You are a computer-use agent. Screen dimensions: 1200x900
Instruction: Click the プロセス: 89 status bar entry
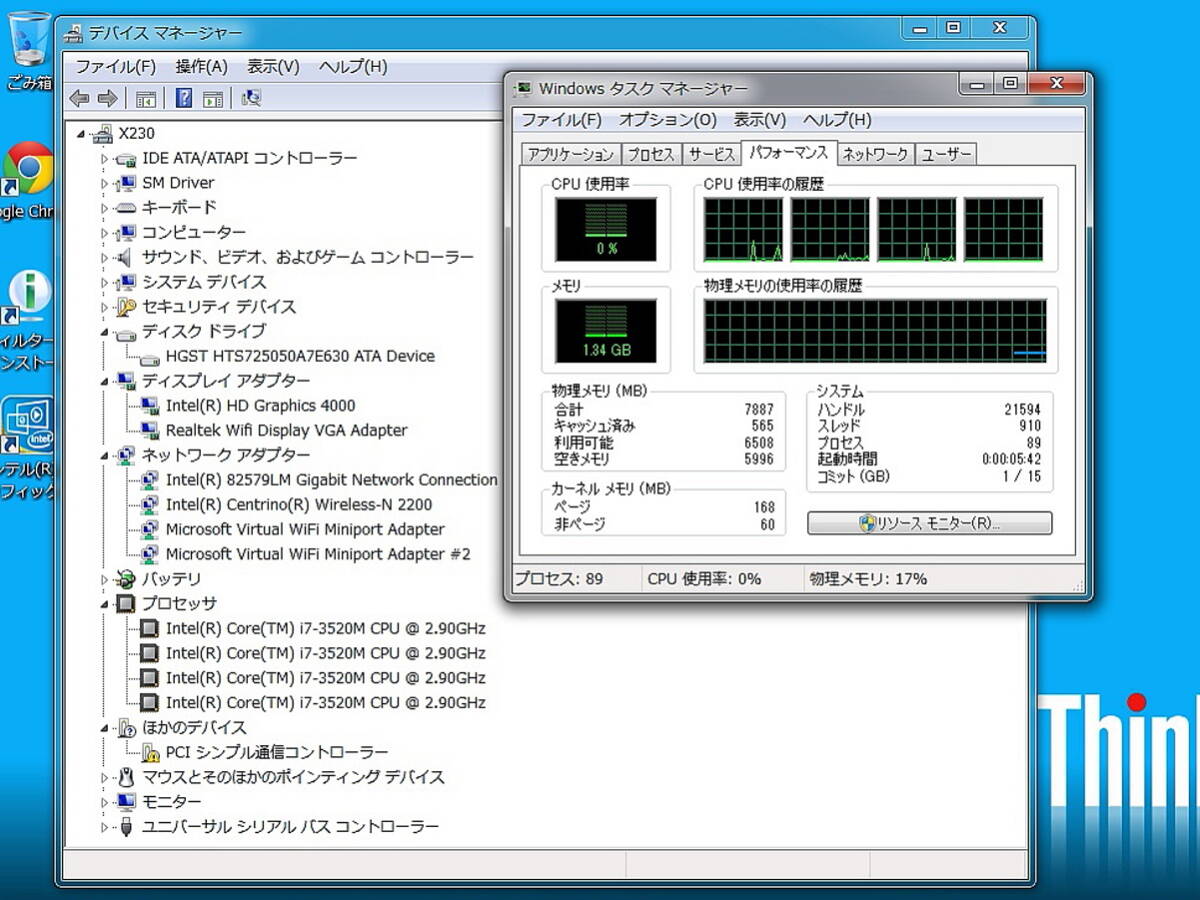pos(559,579)
